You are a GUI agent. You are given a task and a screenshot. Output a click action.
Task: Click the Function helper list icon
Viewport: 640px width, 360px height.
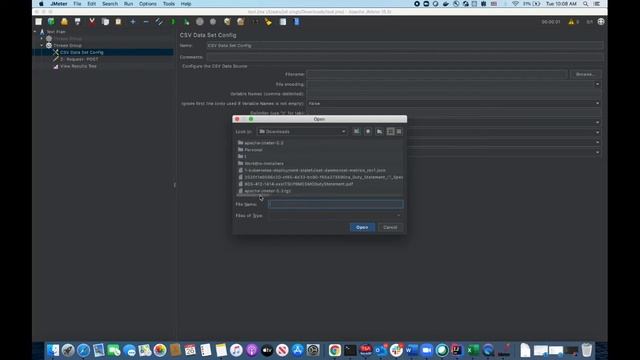click(283, 22)
